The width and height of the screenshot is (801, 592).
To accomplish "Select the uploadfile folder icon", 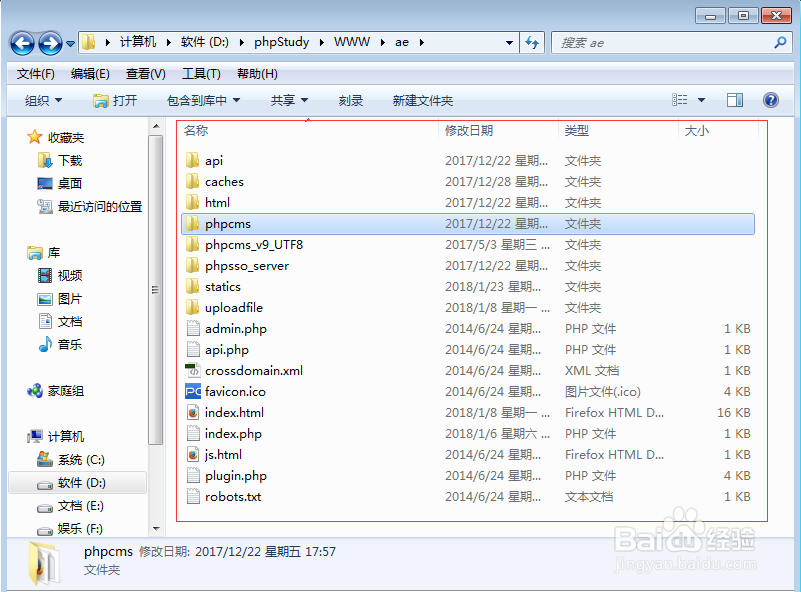I will [x=193, y=307].
